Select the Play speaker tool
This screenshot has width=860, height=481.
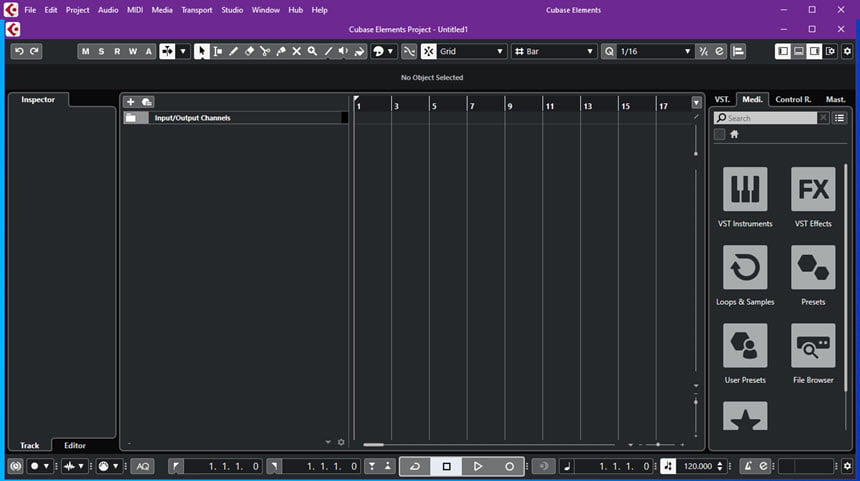coord(343,52)
